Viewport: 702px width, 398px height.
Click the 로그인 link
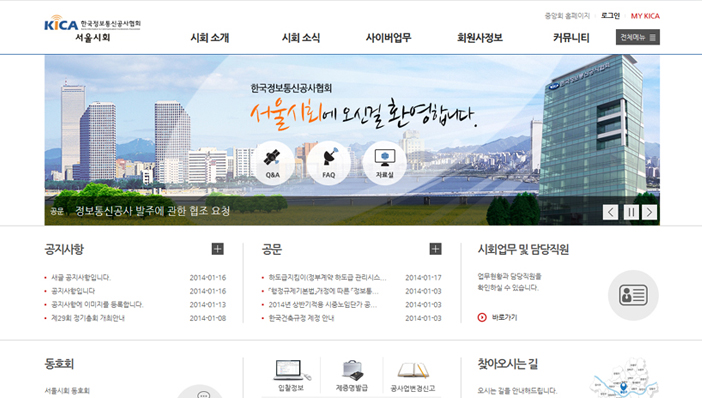point(610,16)
